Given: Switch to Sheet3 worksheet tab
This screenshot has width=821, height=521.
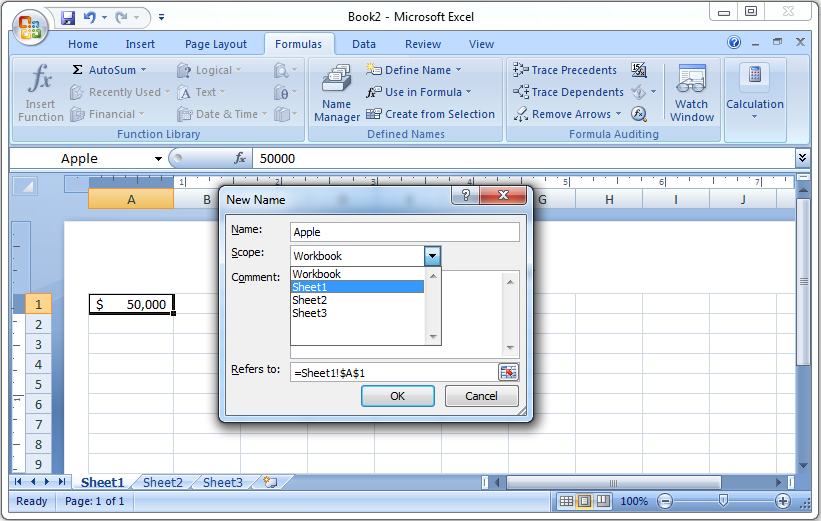Looking at the screenshot, I should pyautogui.click(x=223, y=482).
